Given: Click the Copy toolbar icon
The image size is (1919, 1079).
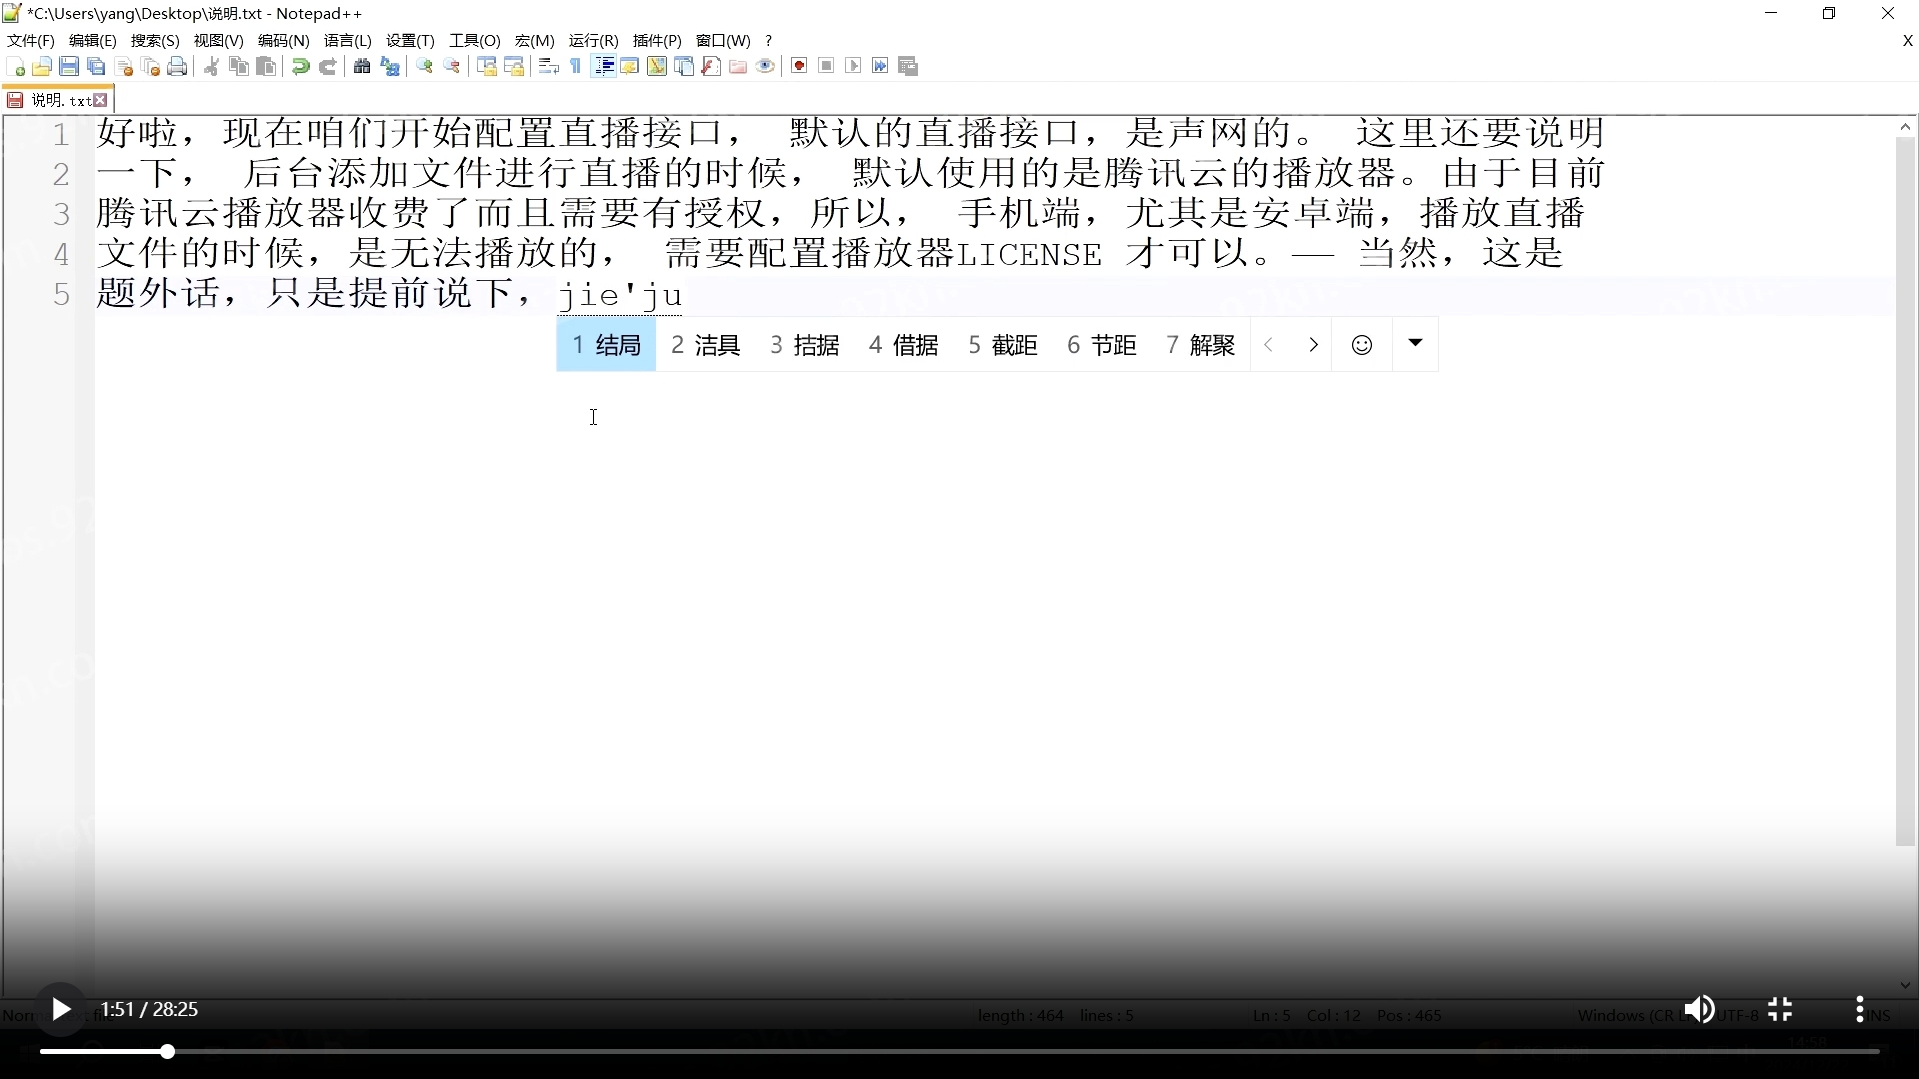Looking at the screenshot, I should (239, 66).
